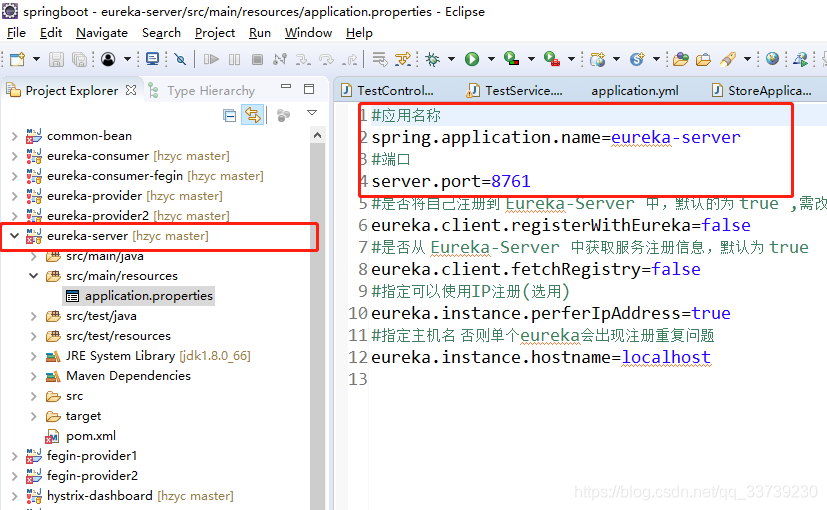Open the Navigate menu

point(102,33)
